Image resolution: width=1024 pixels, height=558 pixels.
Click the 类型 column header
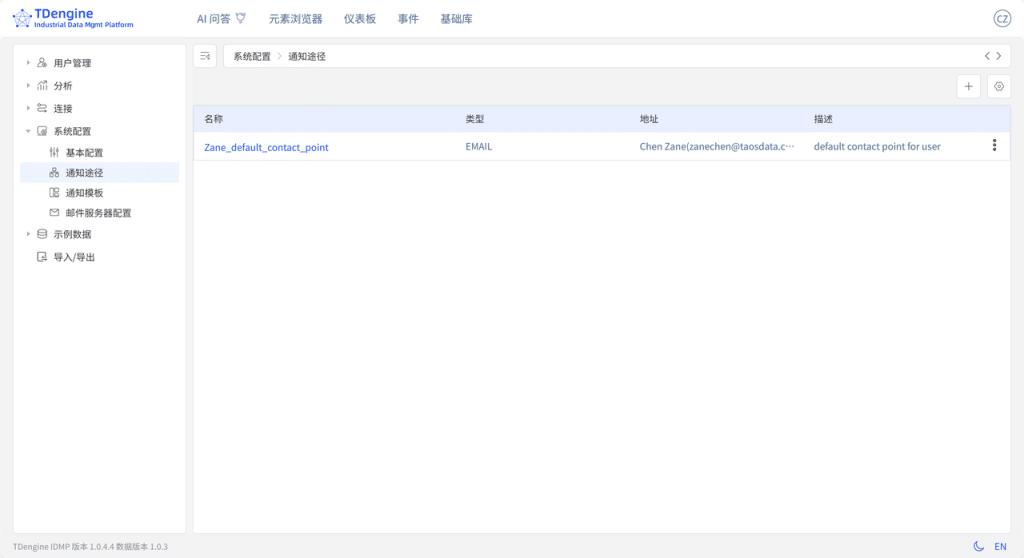[x=475, y=119]
